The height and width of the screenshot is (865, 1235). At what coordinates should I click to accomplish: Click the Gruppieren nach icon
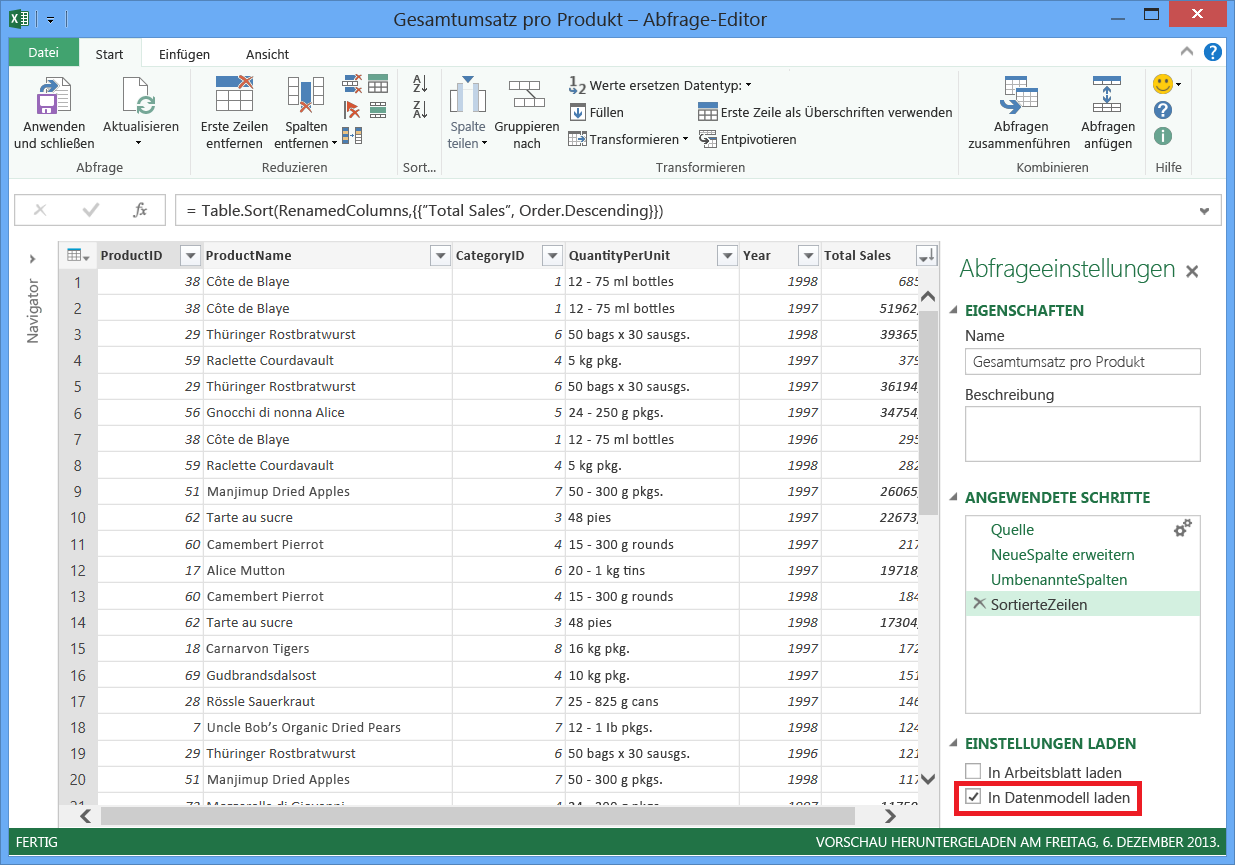(x=526, y=95)
